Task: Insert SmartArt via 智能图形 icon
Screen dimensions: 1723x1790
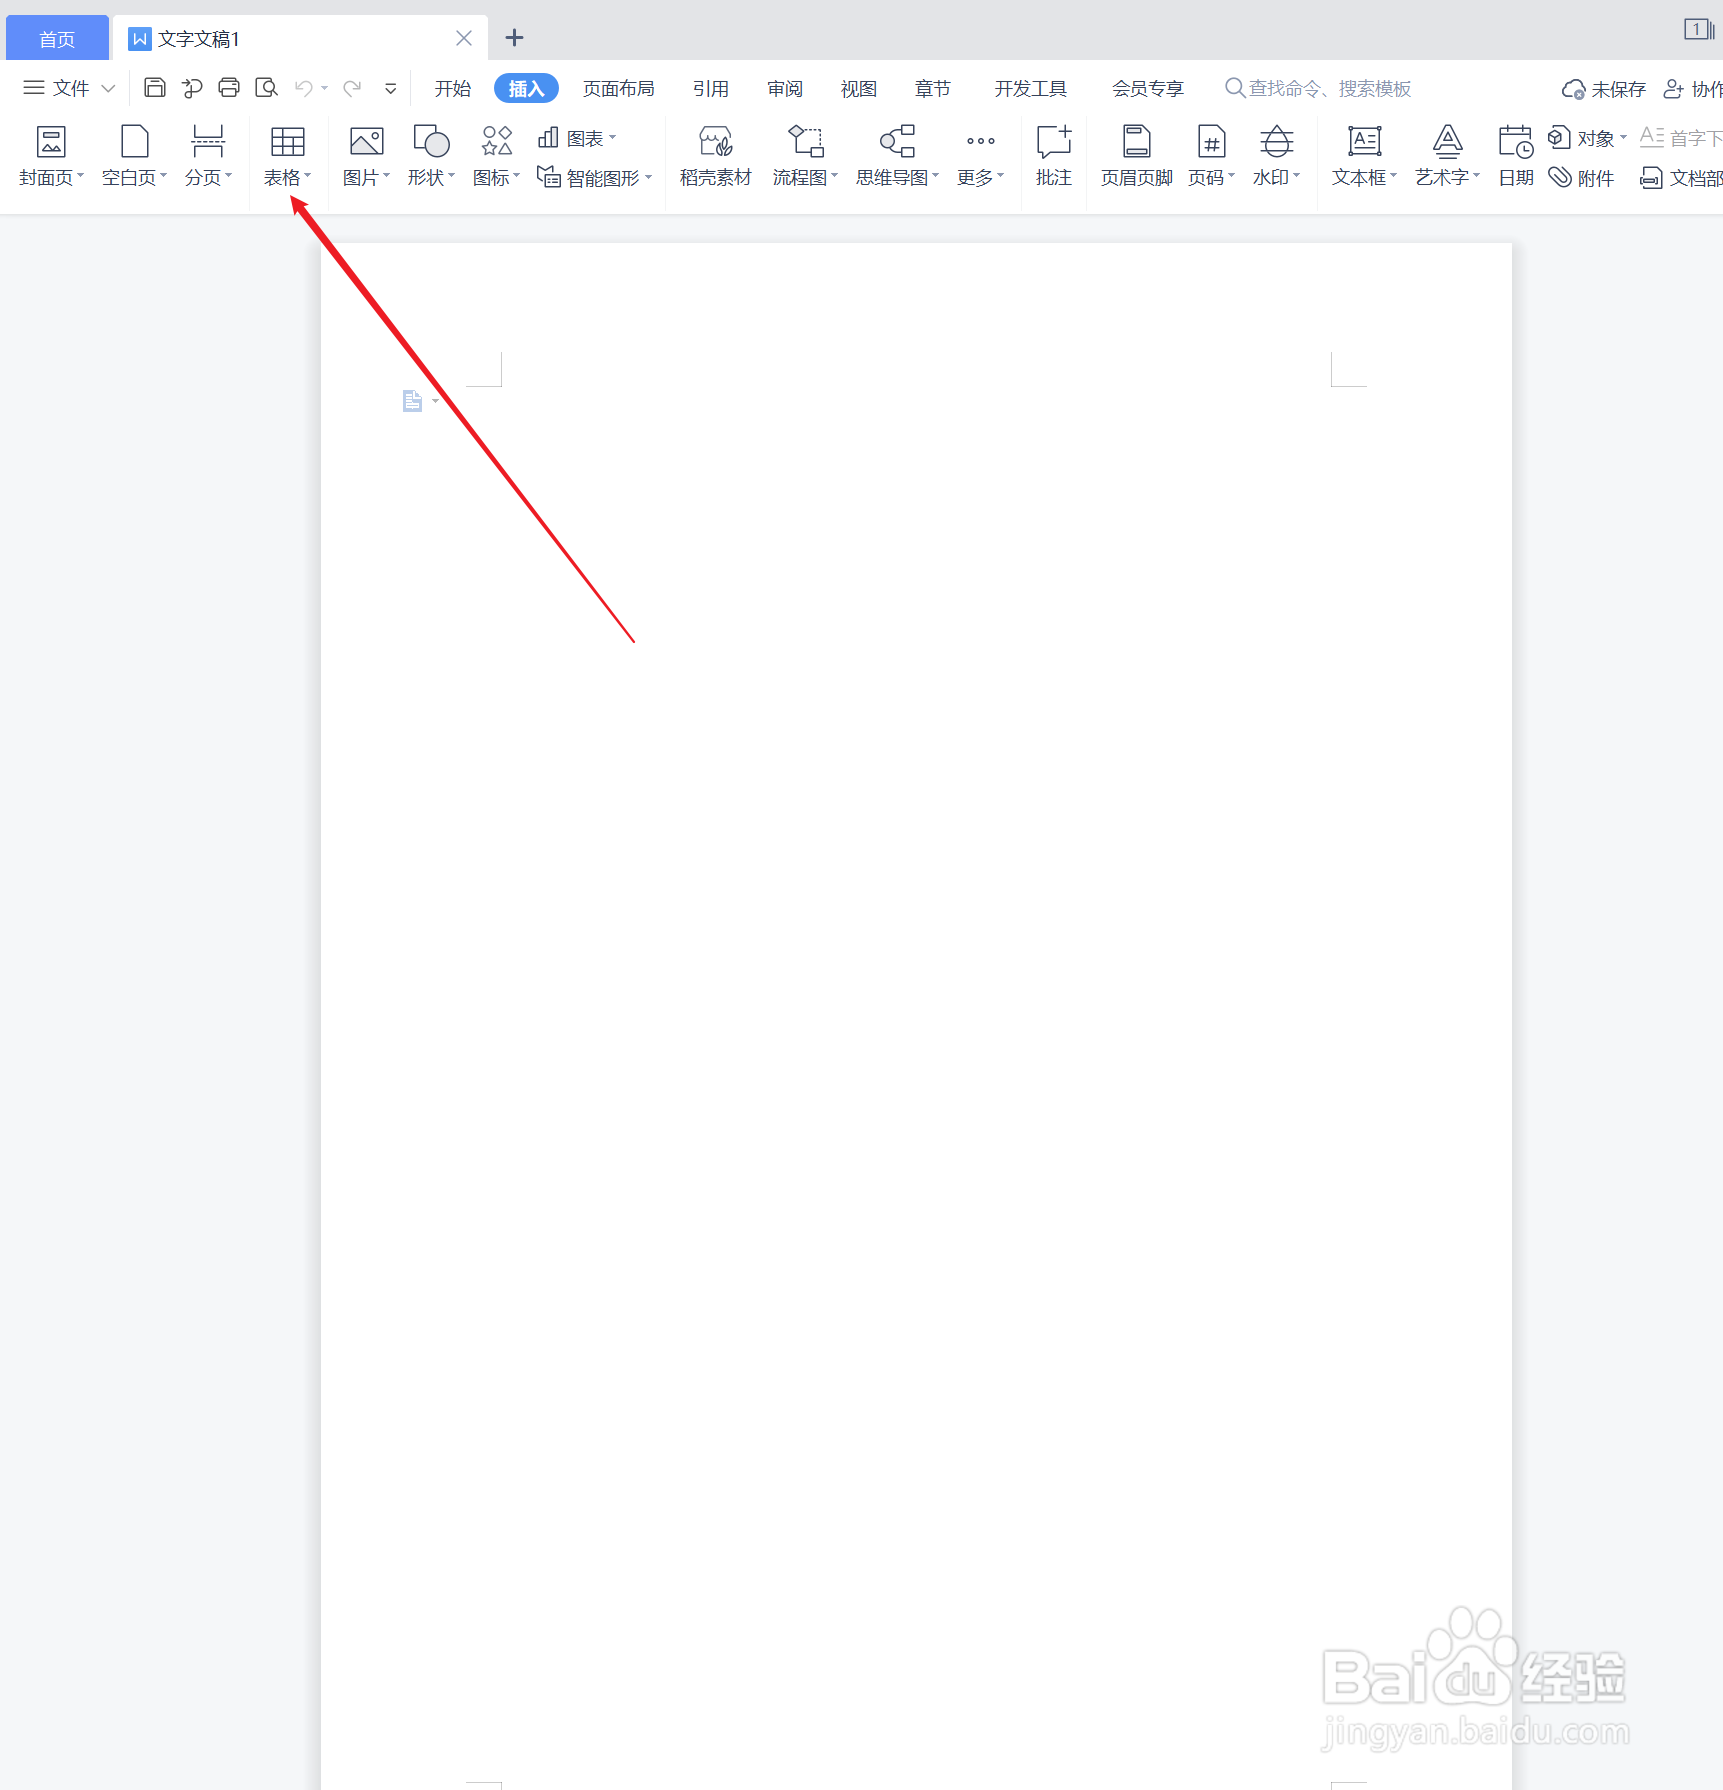Action: [594, 177]
